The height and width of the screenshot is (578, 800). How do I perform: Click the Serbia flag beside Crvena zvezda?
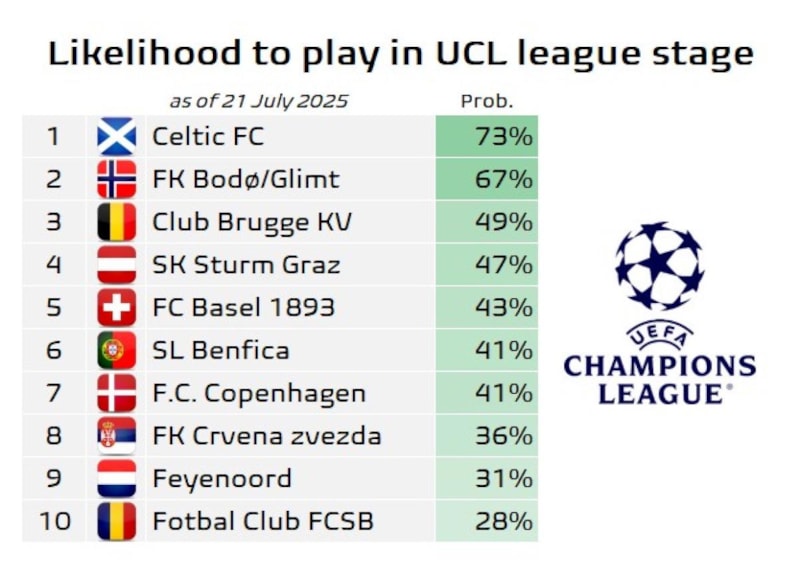pos(117,436)
